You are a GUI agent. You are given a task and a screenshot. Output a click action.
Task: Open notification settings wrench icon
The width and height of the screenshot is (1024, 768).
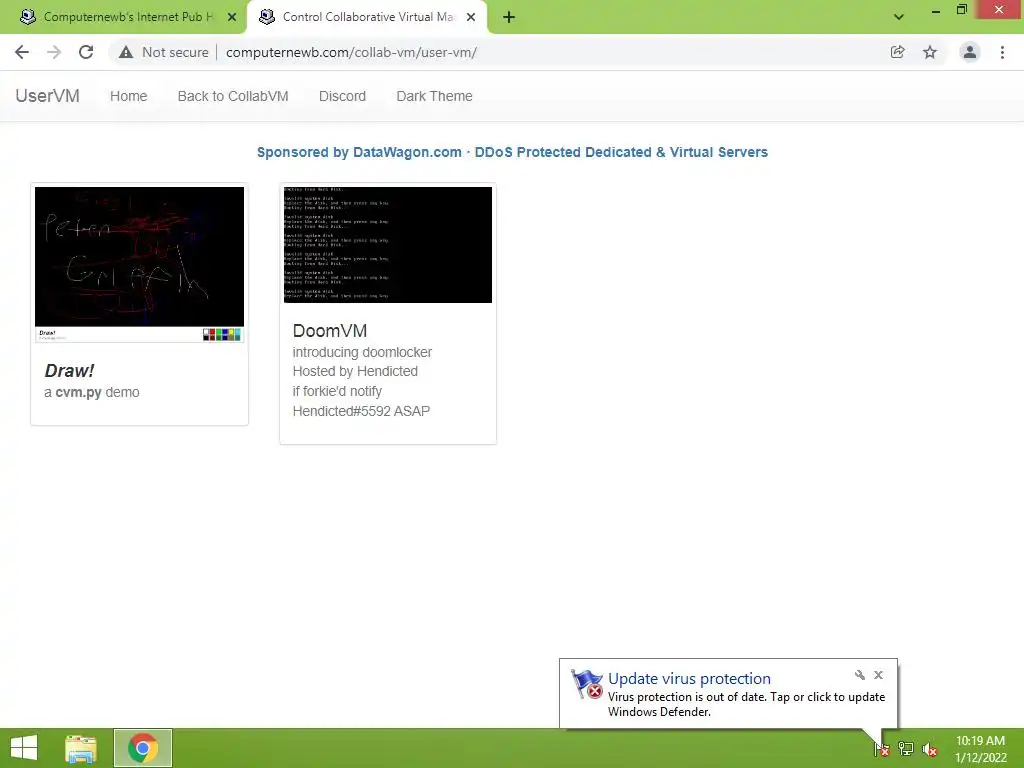[x=859, y=675]
